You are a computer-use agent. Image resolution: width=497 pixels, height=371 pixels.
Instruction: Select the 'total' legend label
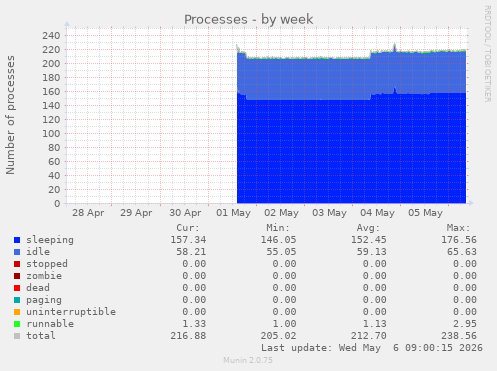coord(41,336)
